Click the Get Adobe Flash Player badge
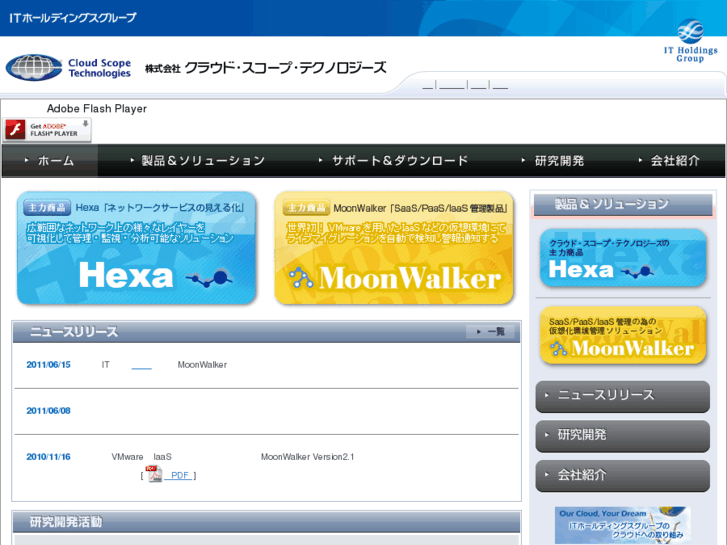727x545 pixels. point(47,130)
